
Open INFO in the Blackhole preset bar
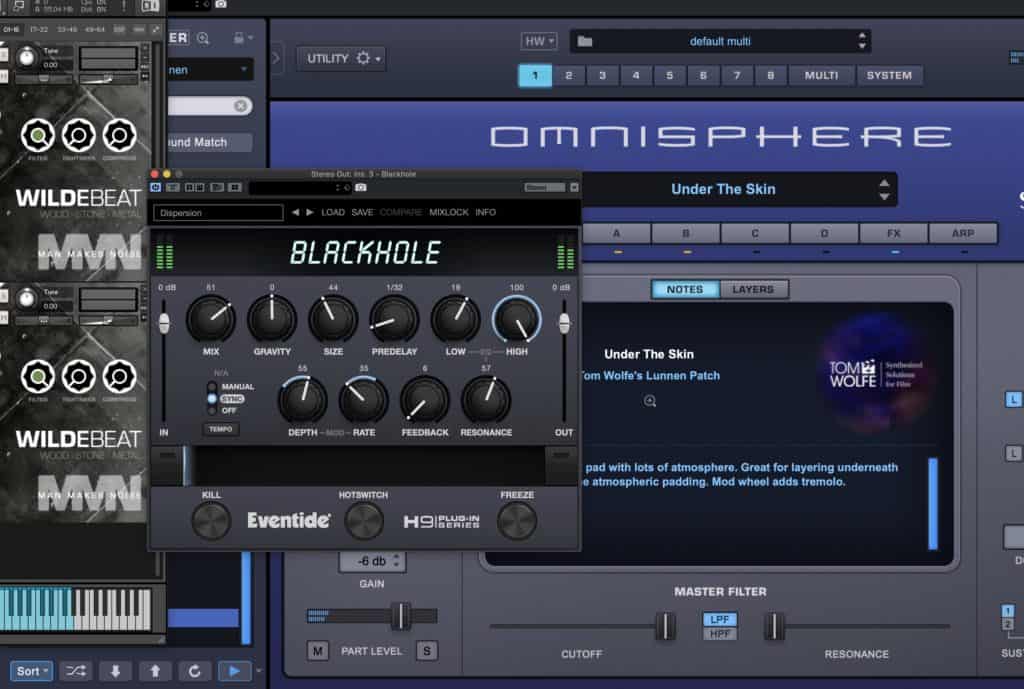tap(485, 212)
